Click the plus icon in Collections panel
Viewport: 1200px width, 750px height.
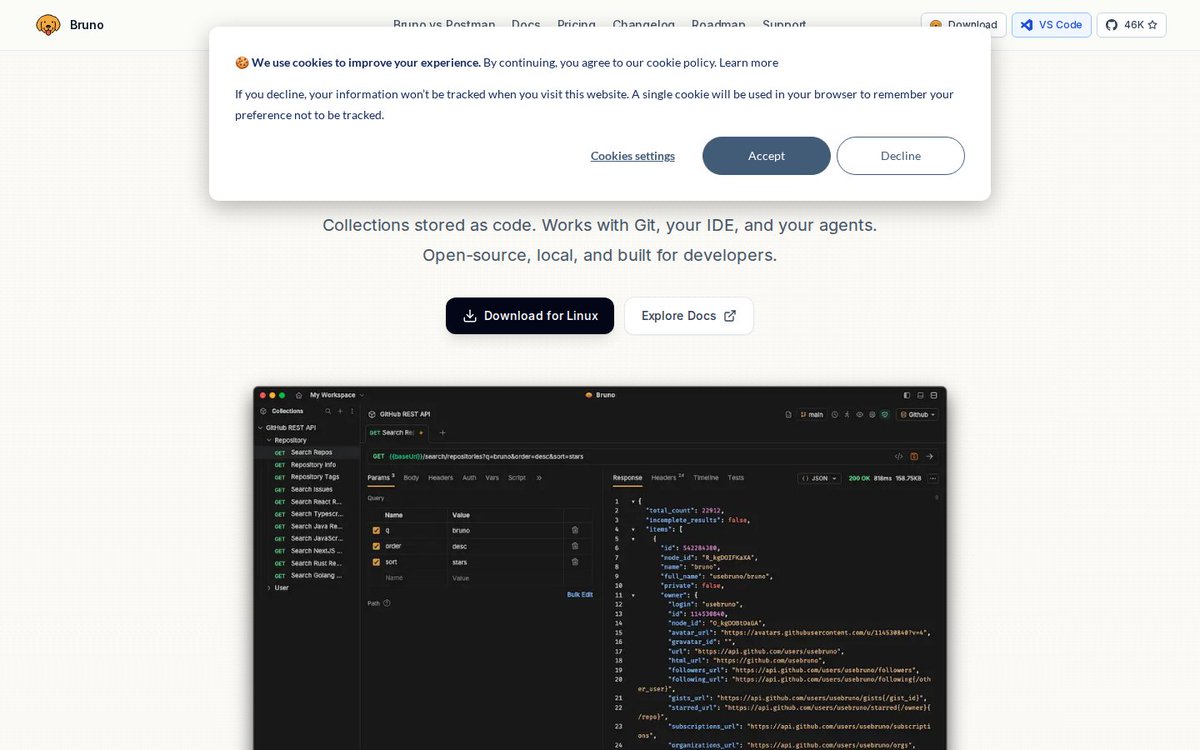coord(340,411)
